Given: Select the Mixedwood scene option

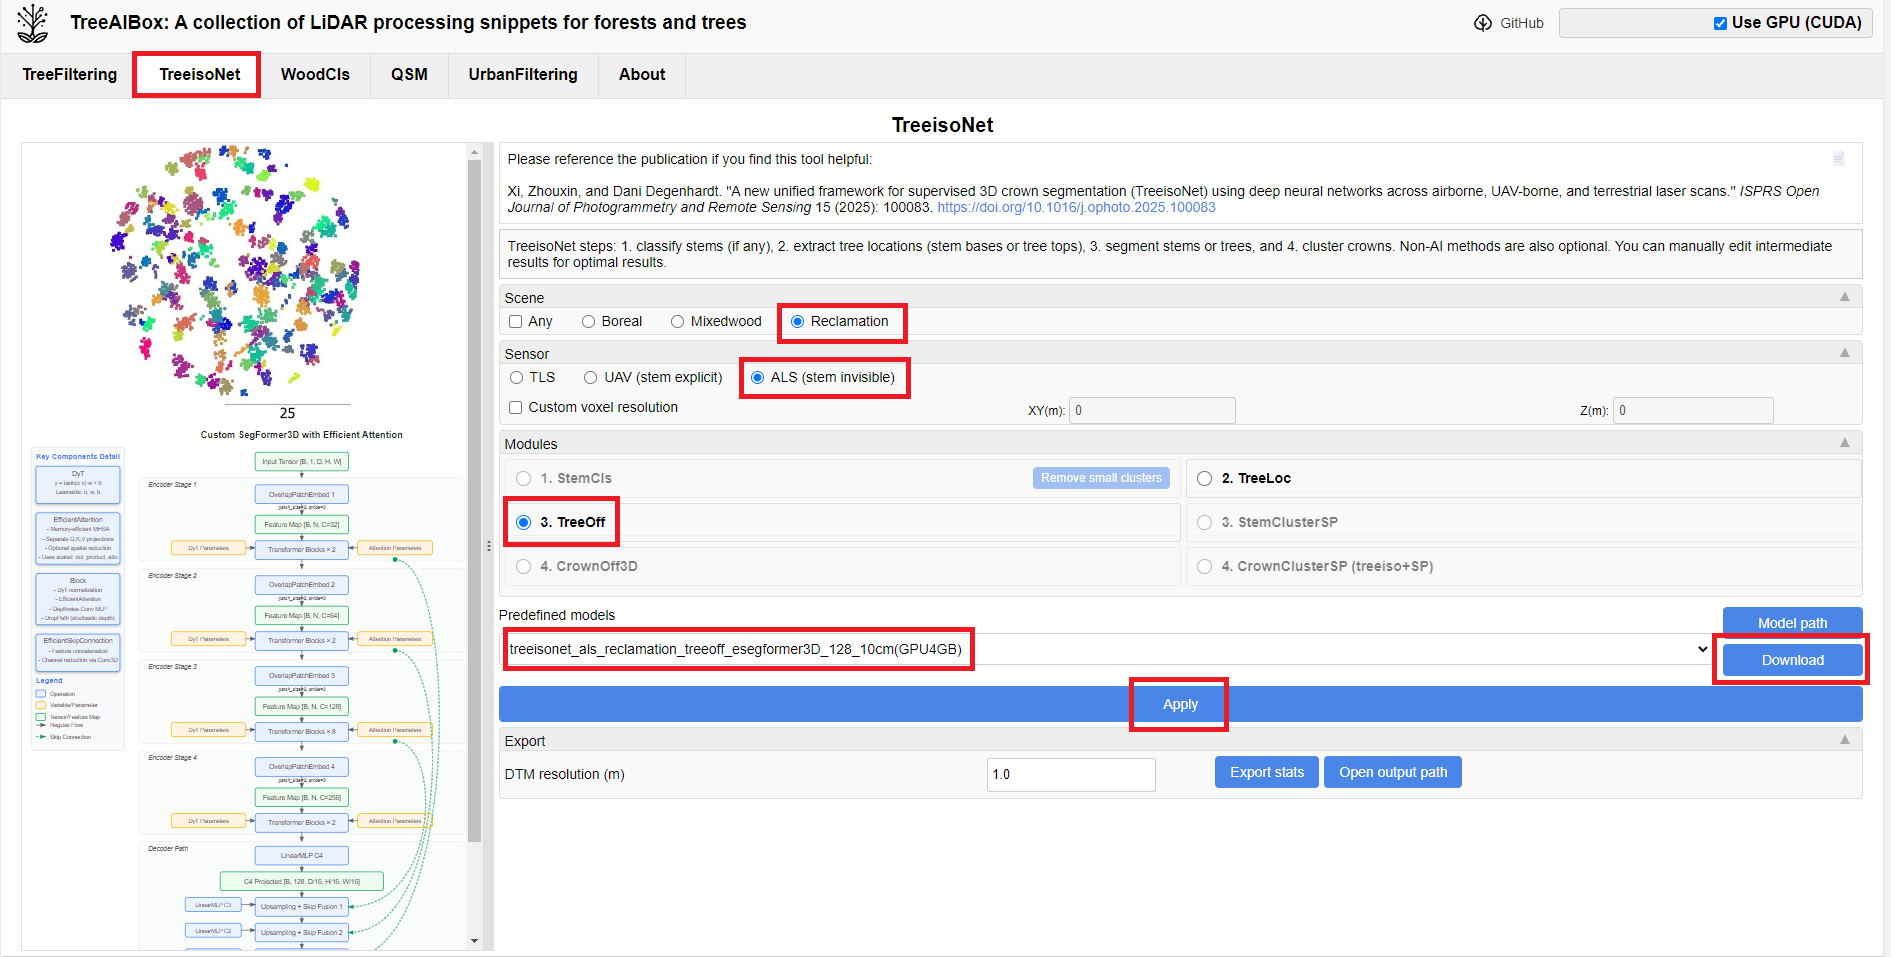Looking at the screenshot, I should (x=677, y=321).
